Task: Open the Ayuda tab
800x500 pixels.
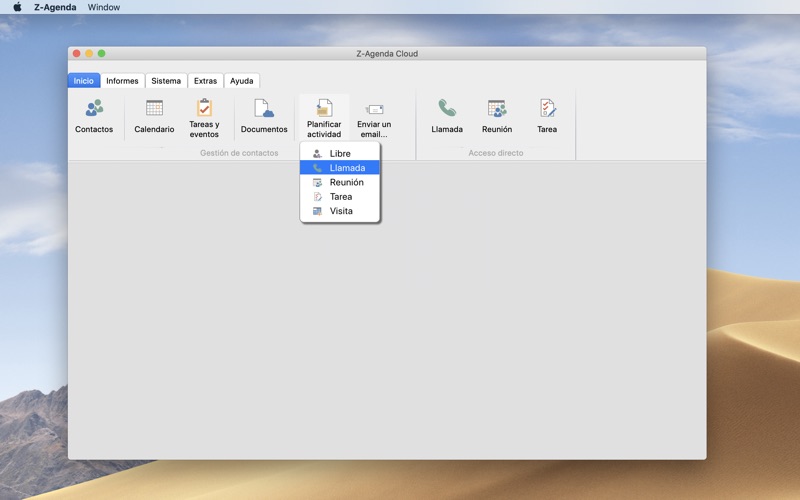Action: [241, 81]
